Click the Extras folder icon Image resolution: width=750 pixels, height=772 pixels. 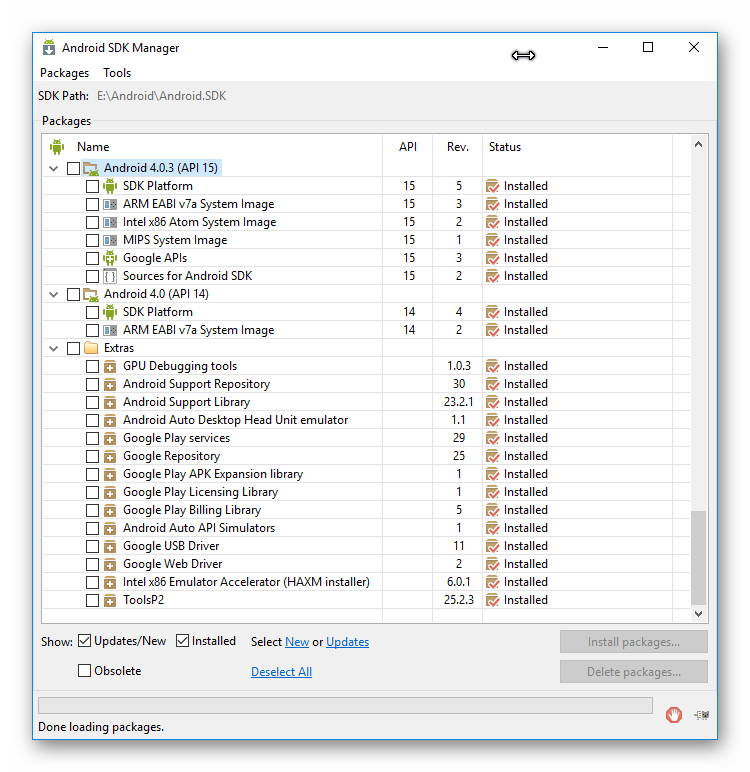pos(91,348)
